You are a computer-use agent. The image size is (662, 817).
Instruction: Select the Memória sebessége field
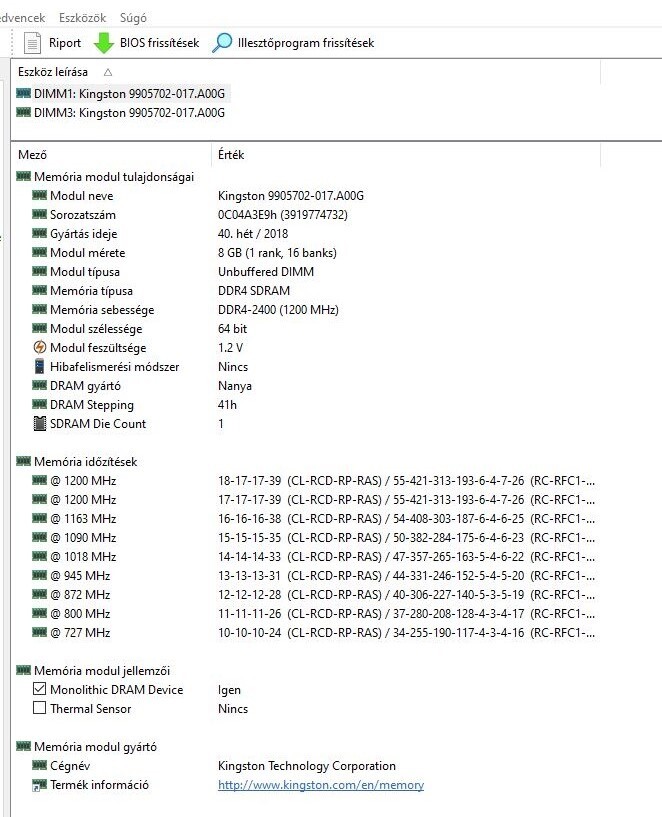102,310
